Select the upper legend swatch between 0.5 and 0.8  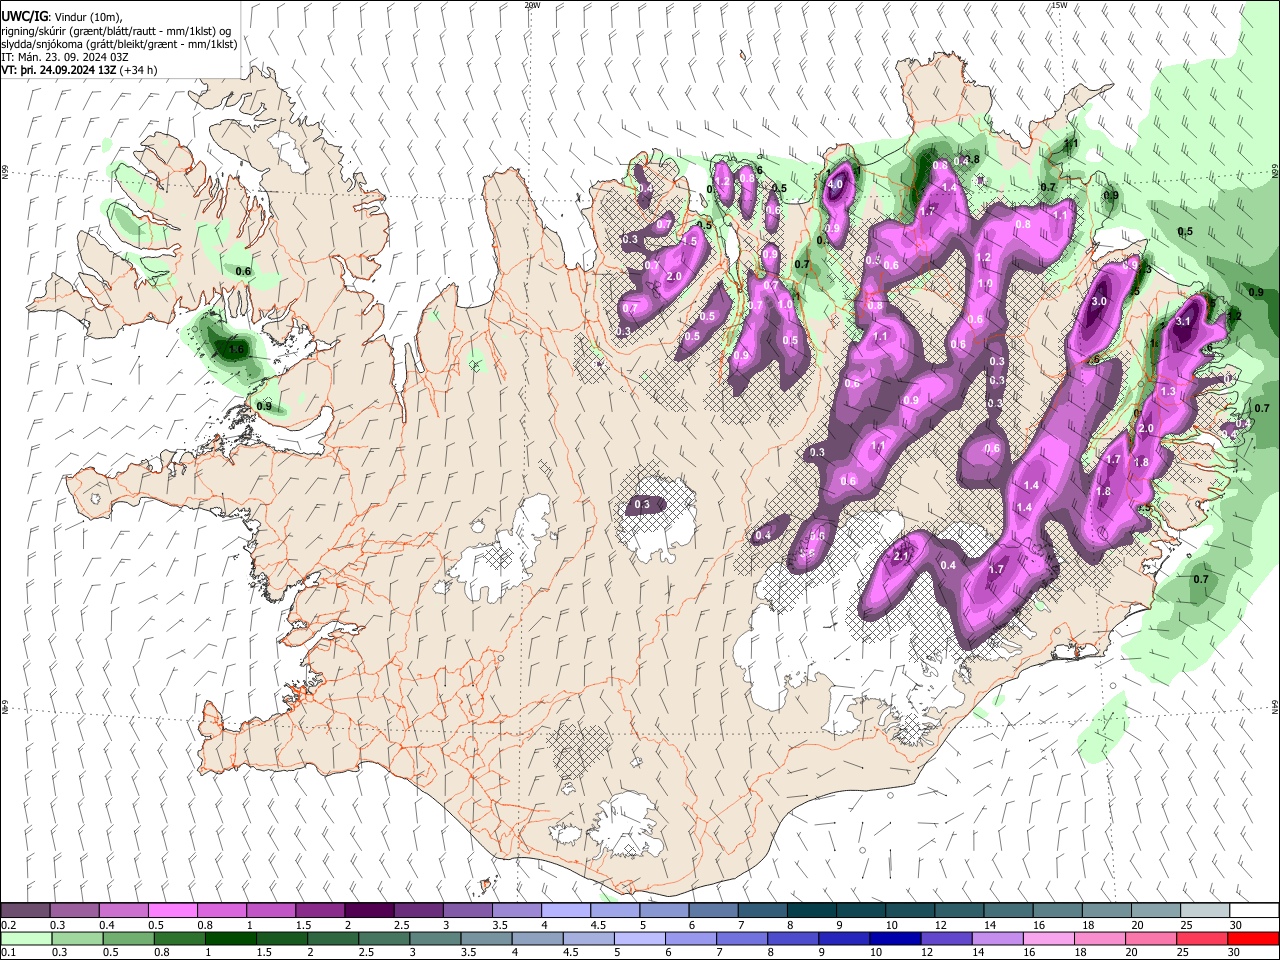[172, 911]
